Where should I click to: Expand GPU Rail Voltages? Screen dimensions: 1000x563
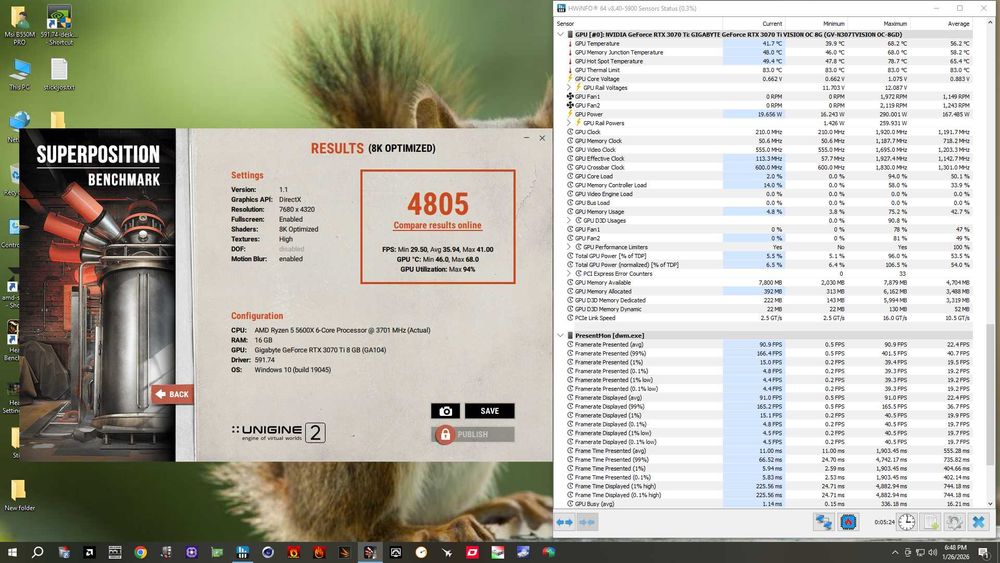(x=569, y=87)
